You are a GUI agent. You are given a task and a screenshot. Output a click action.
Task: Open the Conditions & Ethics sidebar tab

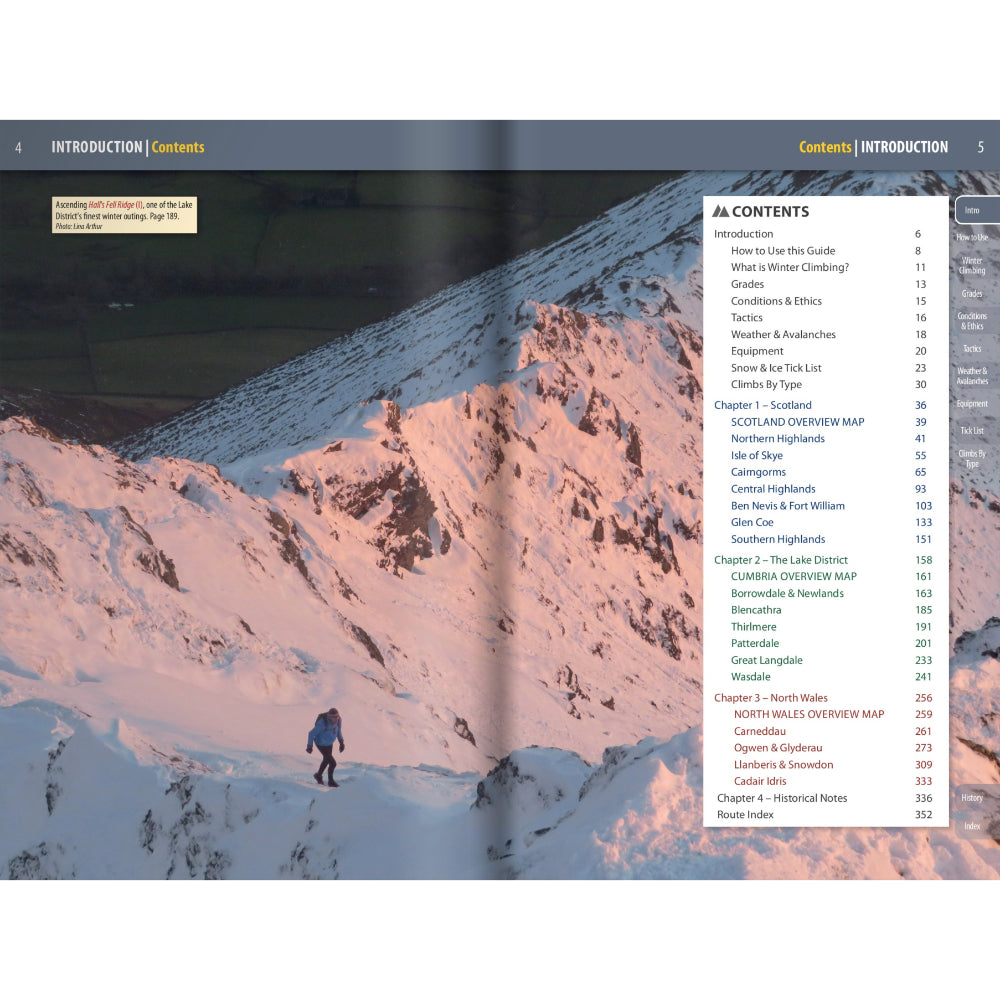pos(971,322)
